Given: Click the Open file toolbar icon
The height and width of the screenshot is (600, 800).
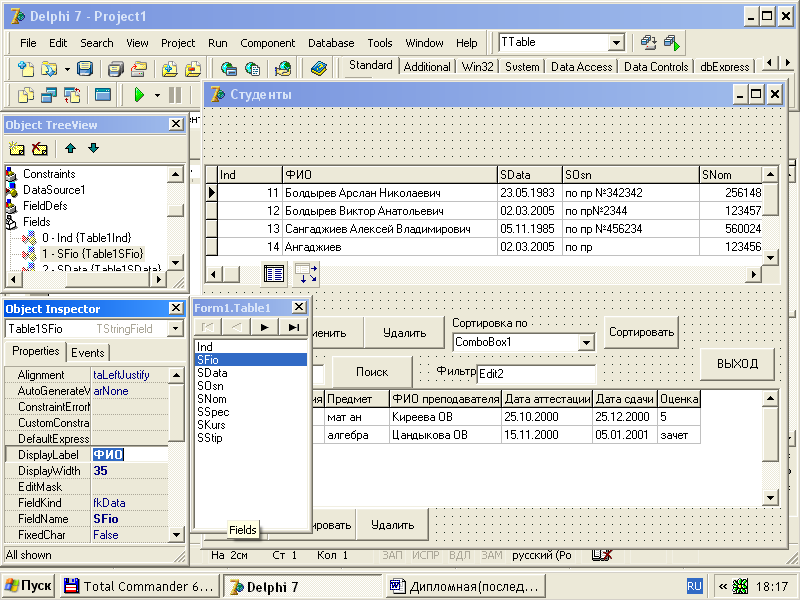Looking at the screenshot, I should [x=49, y=68].
